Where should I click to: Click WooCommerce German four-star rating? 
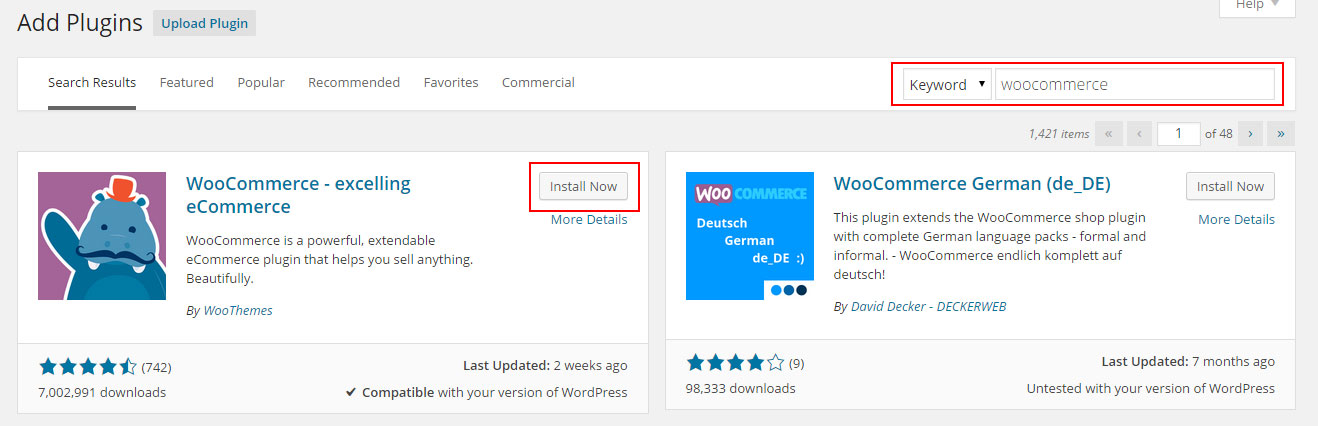[735, 363]
